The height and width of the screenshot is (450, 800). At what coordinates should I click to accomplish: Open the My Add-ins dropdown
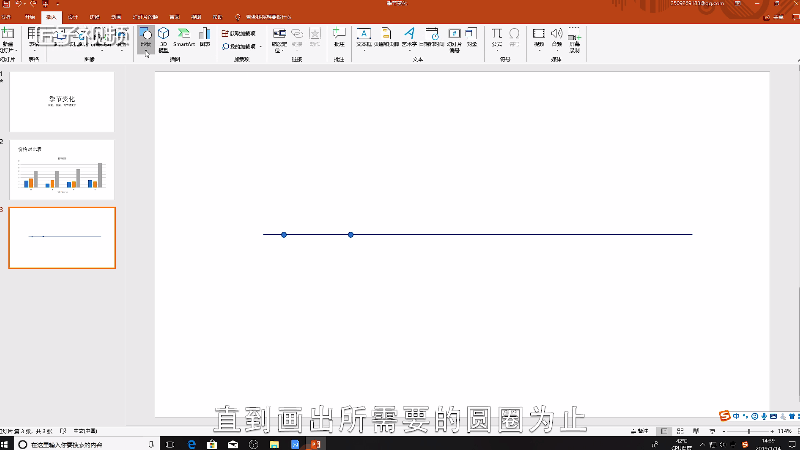tap(241, 46)
